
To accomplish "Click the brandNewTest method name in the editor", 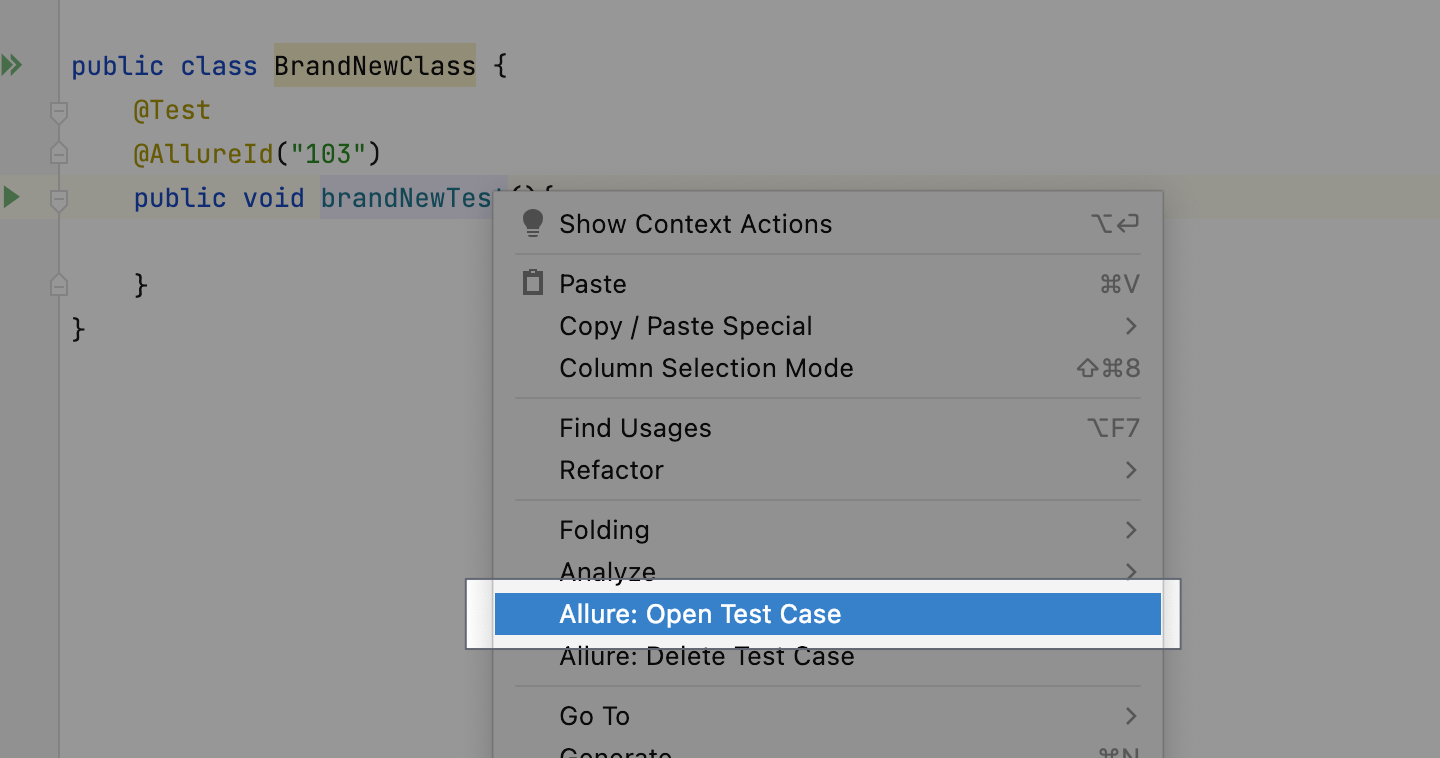I will [403, 197].
